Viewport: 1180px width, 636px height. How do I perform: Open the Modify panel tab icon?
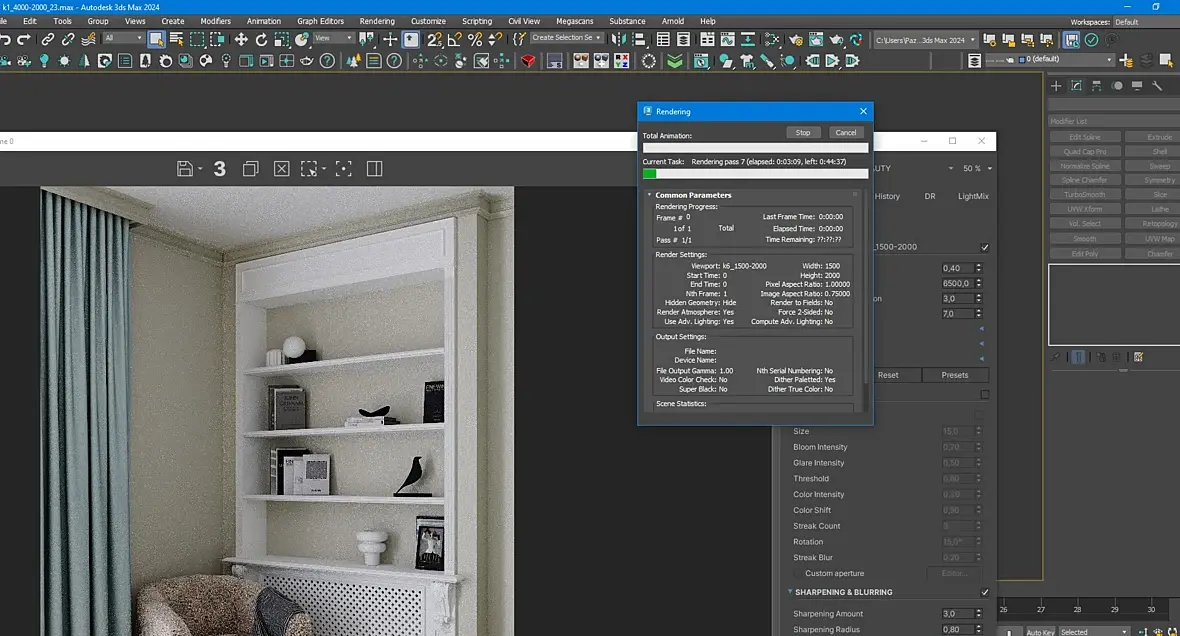tap(1077, 86)
